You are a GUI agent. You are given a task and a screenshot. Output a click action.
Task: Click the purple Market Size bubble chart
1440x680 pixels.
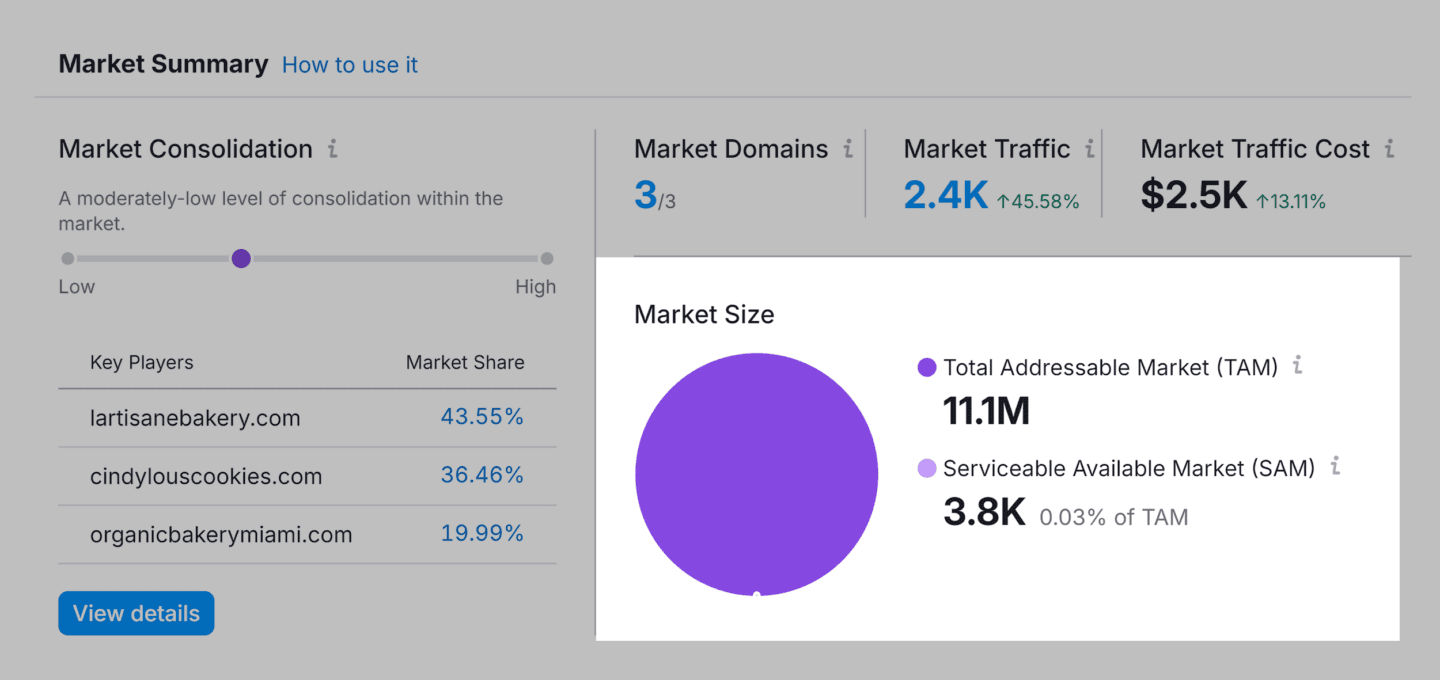click(756, 473)
